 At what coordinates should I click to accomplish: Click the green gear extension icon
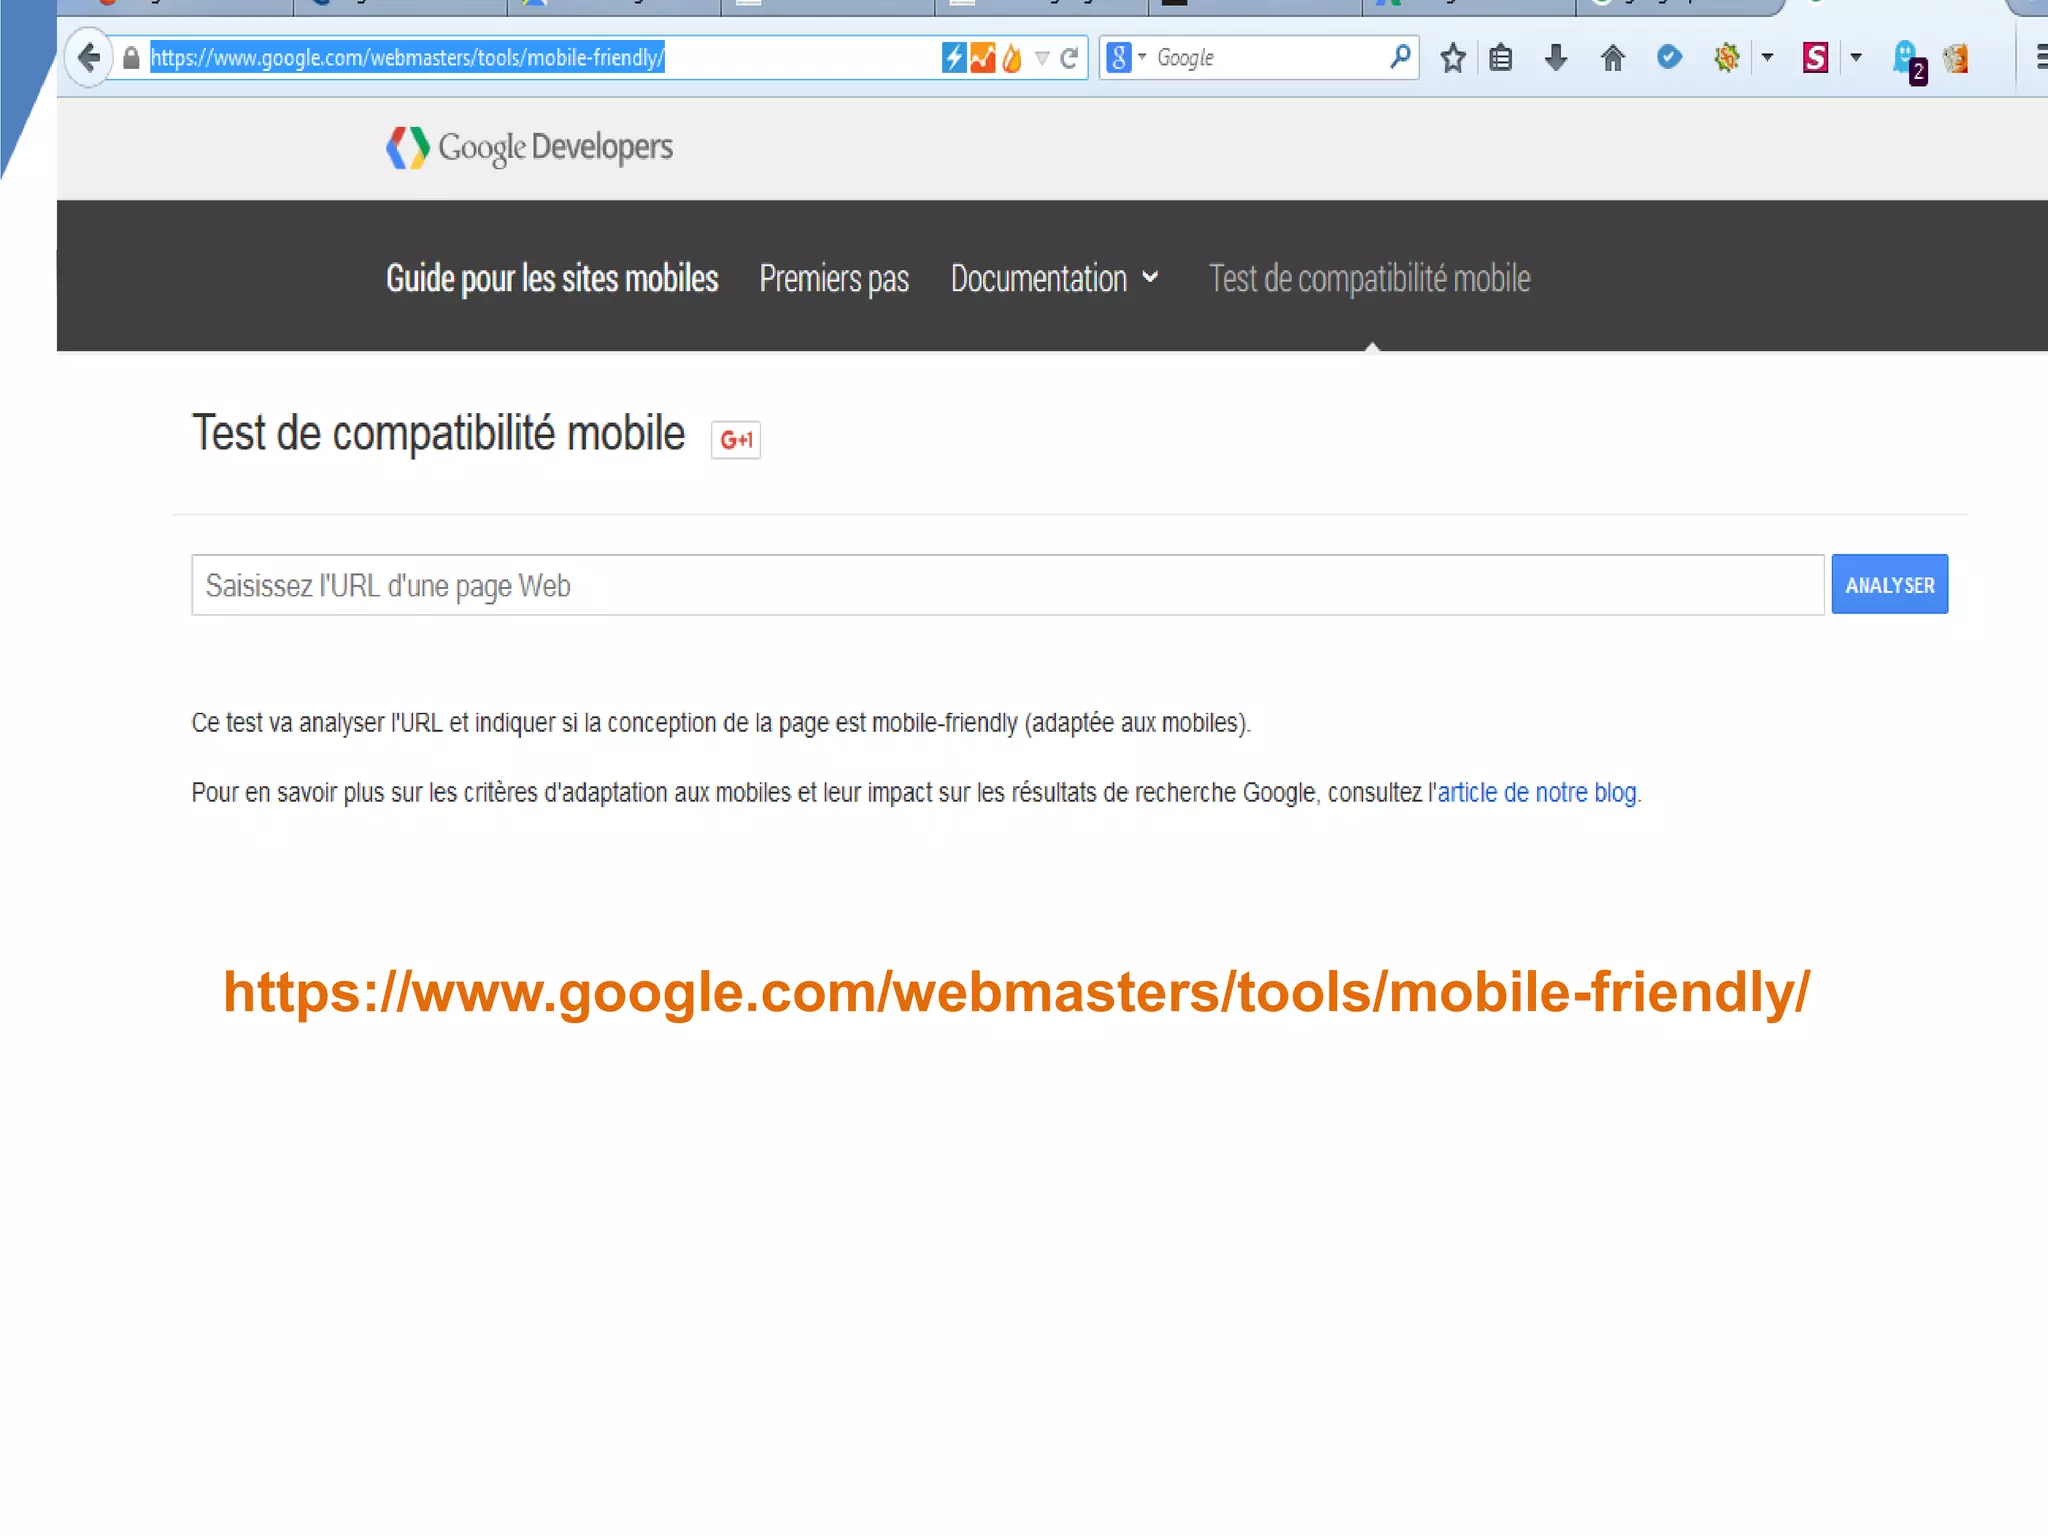[1727, 58]
